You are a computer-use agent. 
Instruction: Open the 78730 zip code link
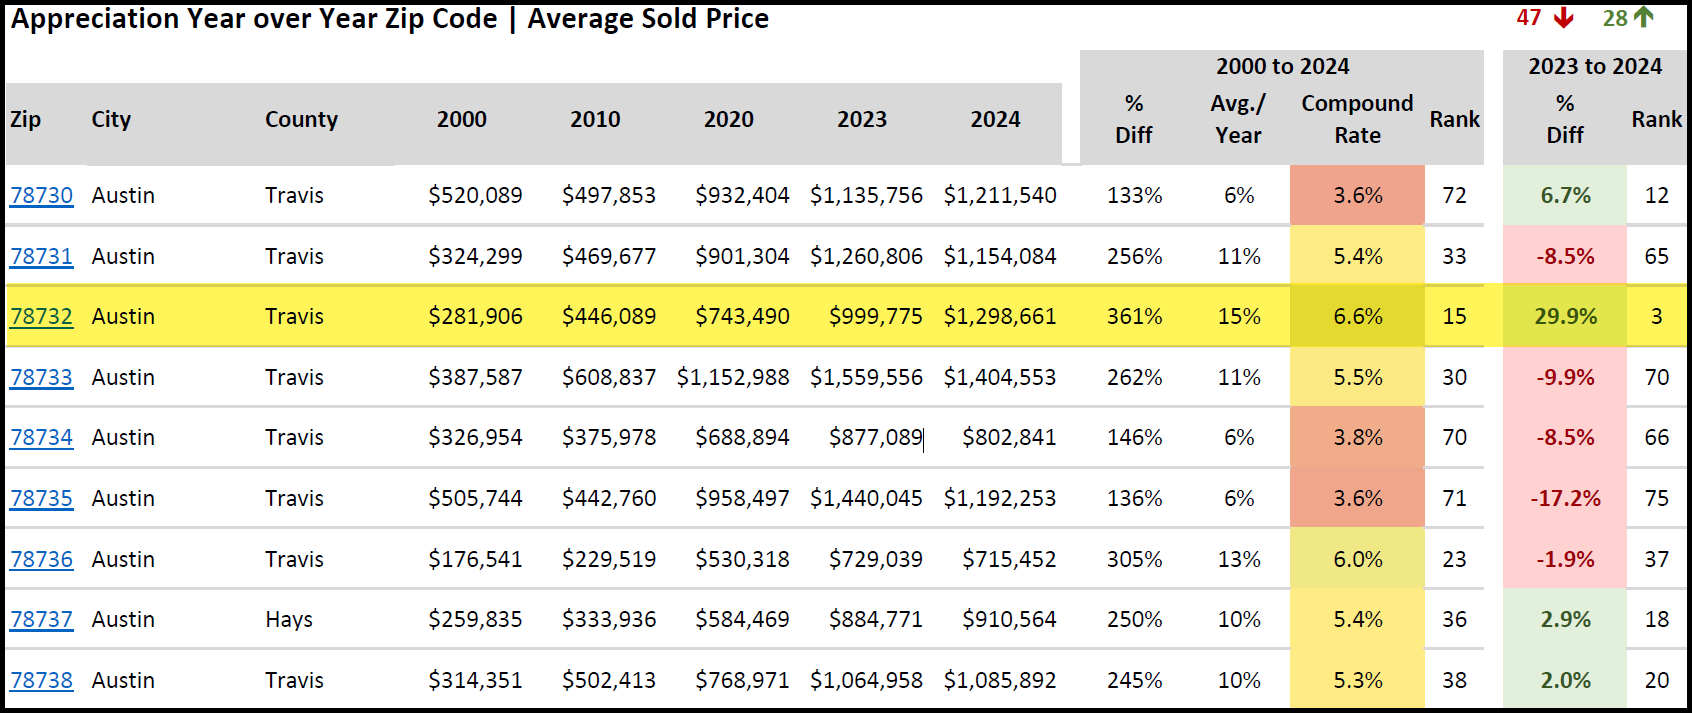tap(41, 195)
